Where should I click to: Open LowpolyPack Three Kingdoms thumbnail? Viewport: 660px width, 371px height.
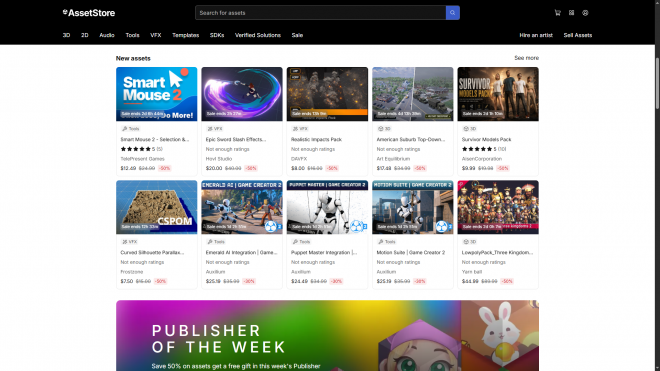498,207
